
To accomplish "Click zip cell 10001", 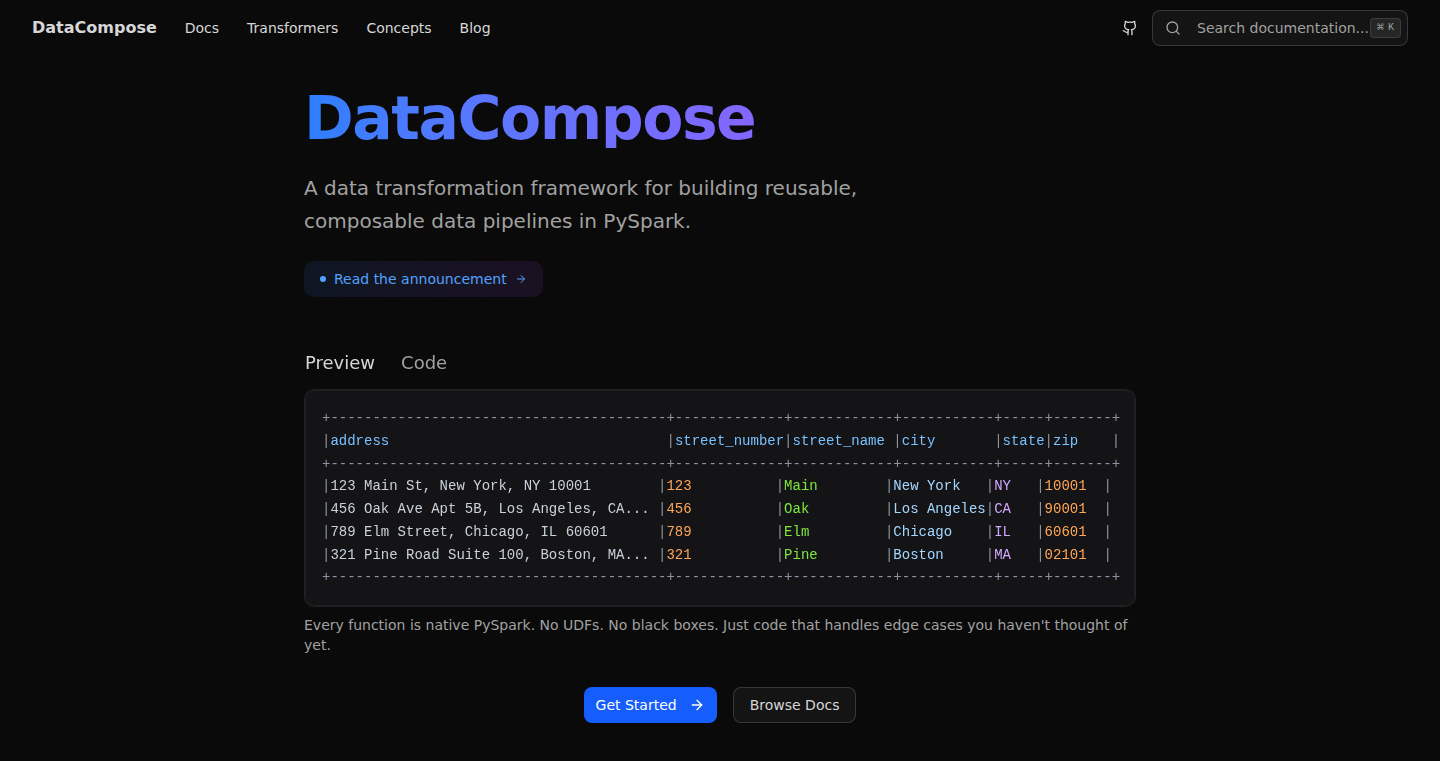I will [x=1066, y=486].
